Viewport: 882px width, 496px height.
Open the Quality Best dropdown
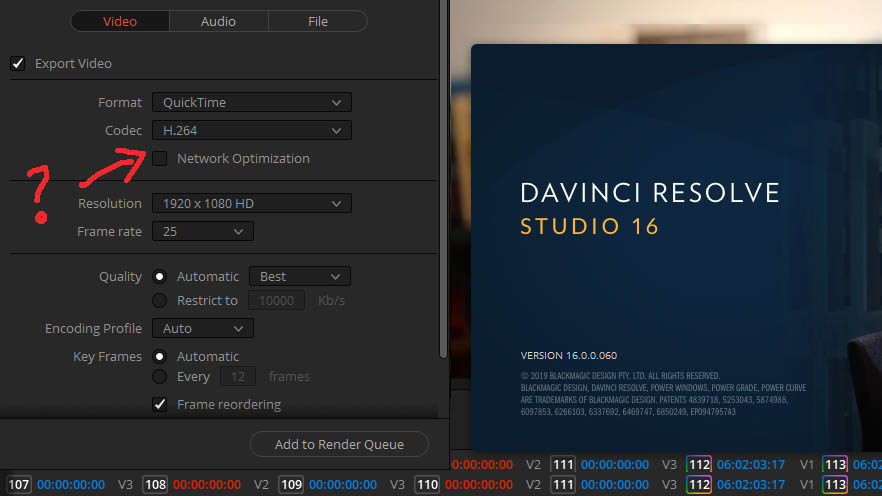click(300, 277)
